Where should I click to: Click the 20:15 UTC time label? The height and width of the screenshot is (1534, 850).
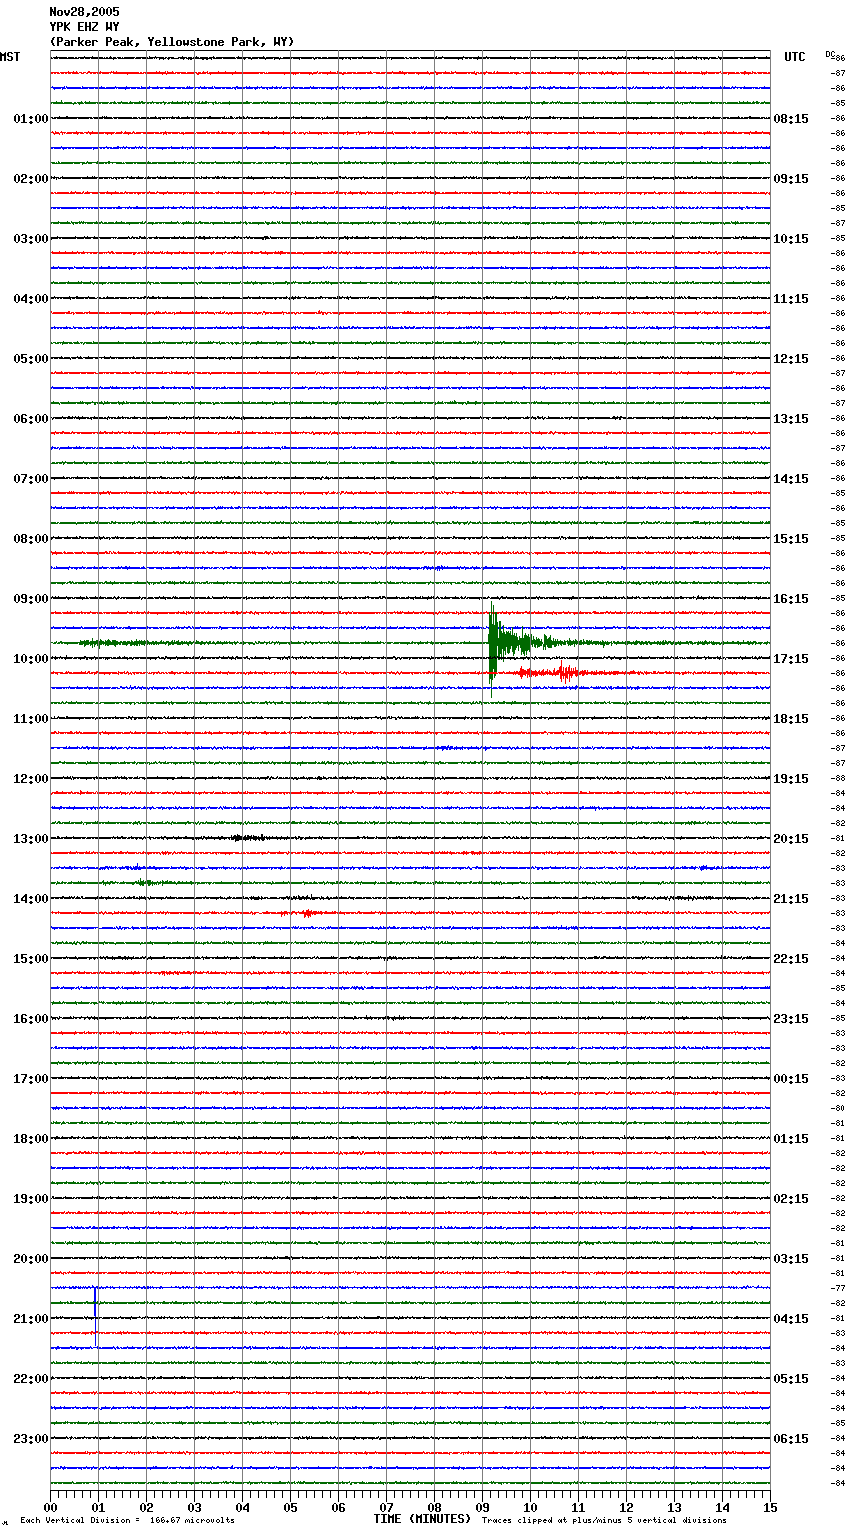point(791,839)
